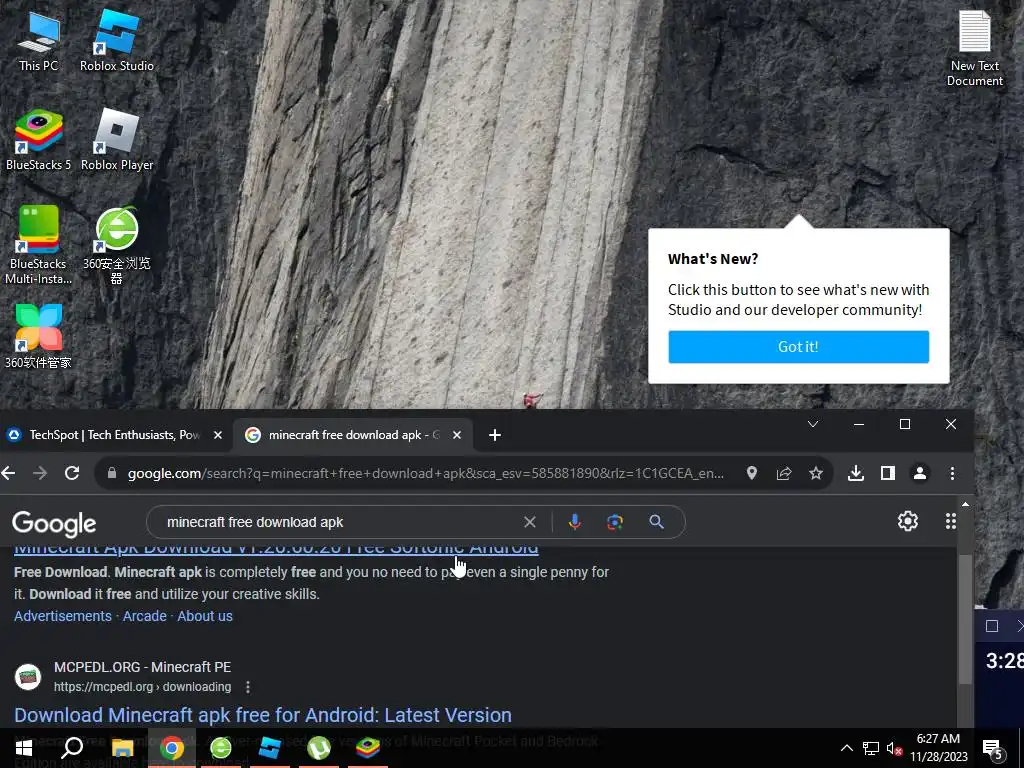Launch the Roblox Player desktop shortcut
The height and width of the screenshot is (768, 1024).
click(117, 140)
